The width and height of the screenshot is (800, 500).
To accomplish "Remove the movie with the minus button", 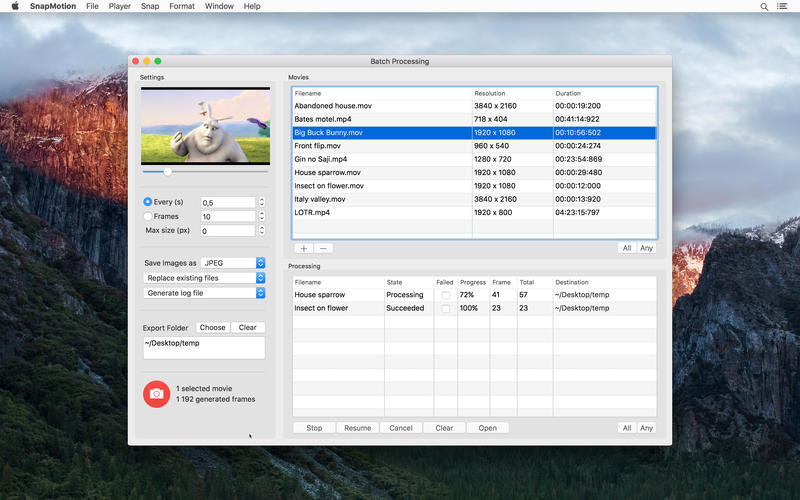I will 324,248.
